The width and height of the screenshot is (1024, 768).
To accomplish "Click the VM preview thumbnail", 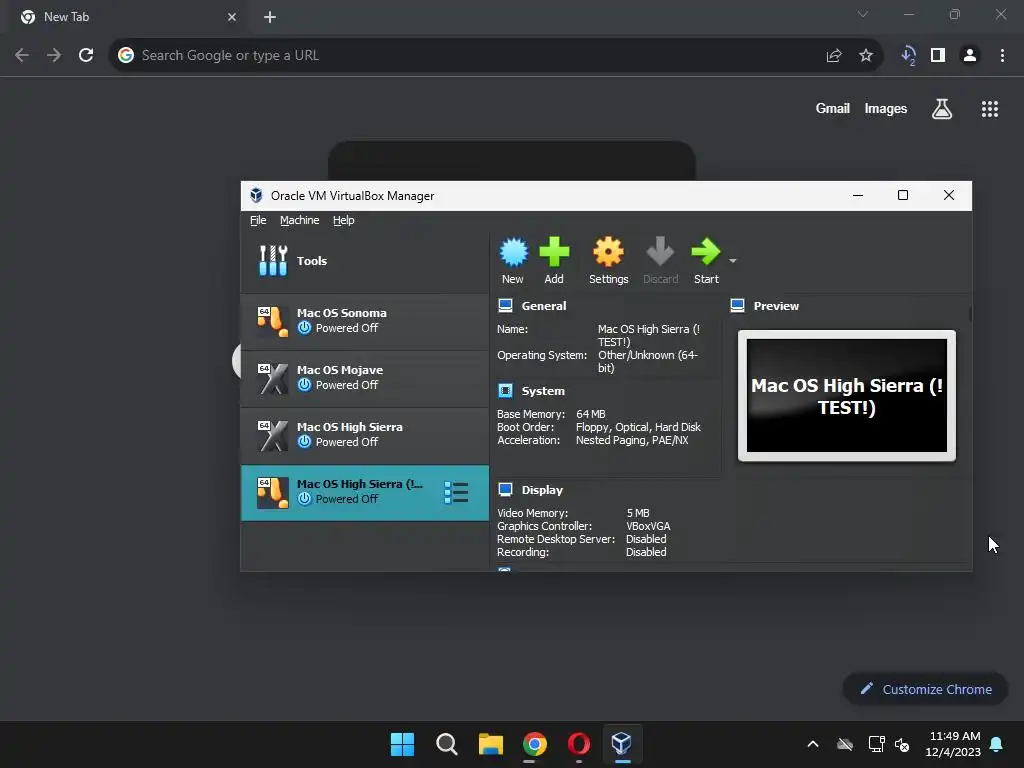I will pos(846,395).
